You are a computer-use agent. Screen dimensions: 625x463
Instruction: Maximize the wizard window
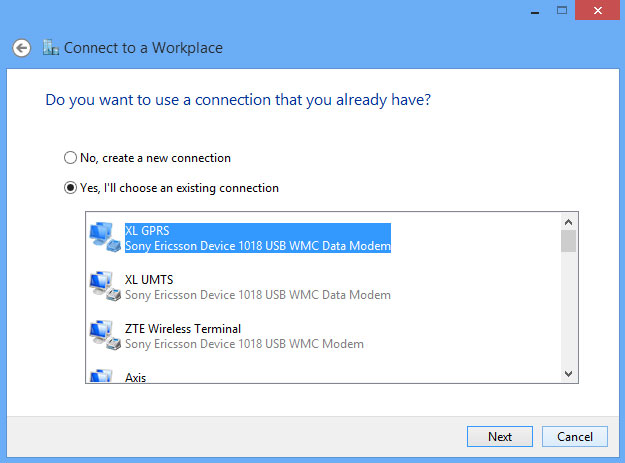562,10
